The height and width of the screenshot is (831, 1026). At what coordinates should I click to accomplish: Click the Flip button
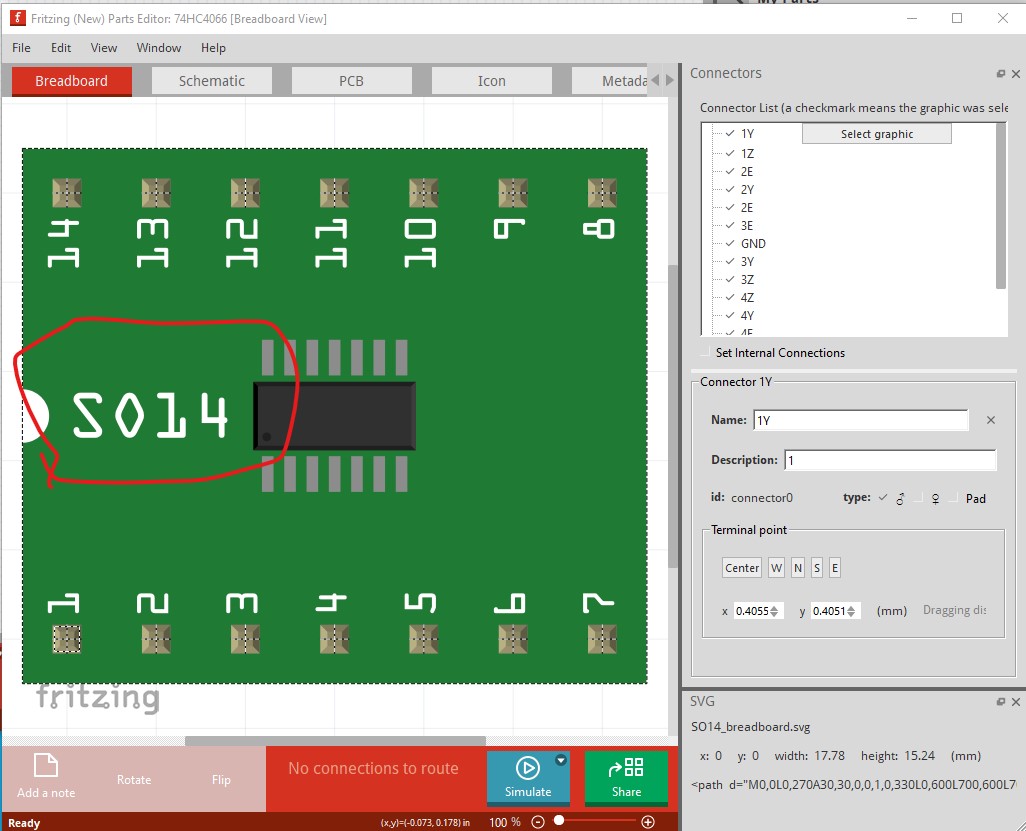(x=221, y=779)
